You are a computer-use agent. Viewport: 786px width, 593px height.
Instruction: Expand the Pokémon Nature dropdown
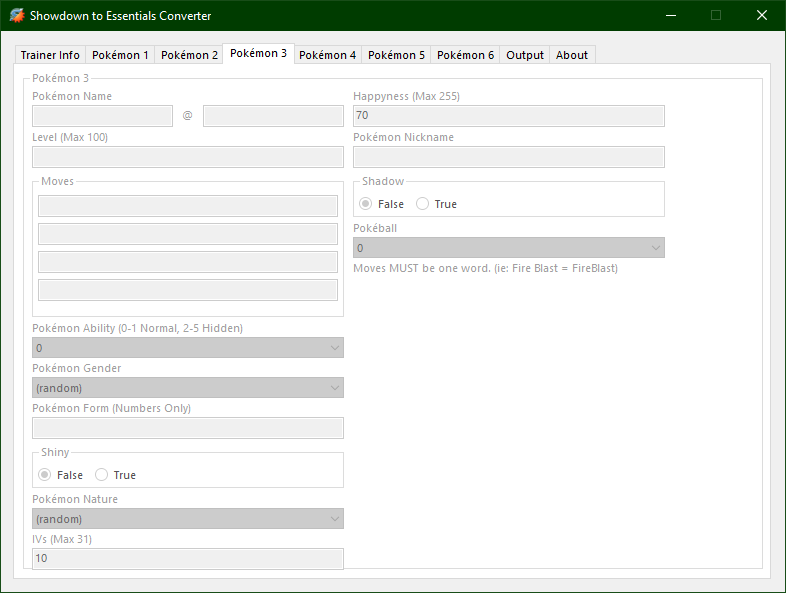(188, 519)
